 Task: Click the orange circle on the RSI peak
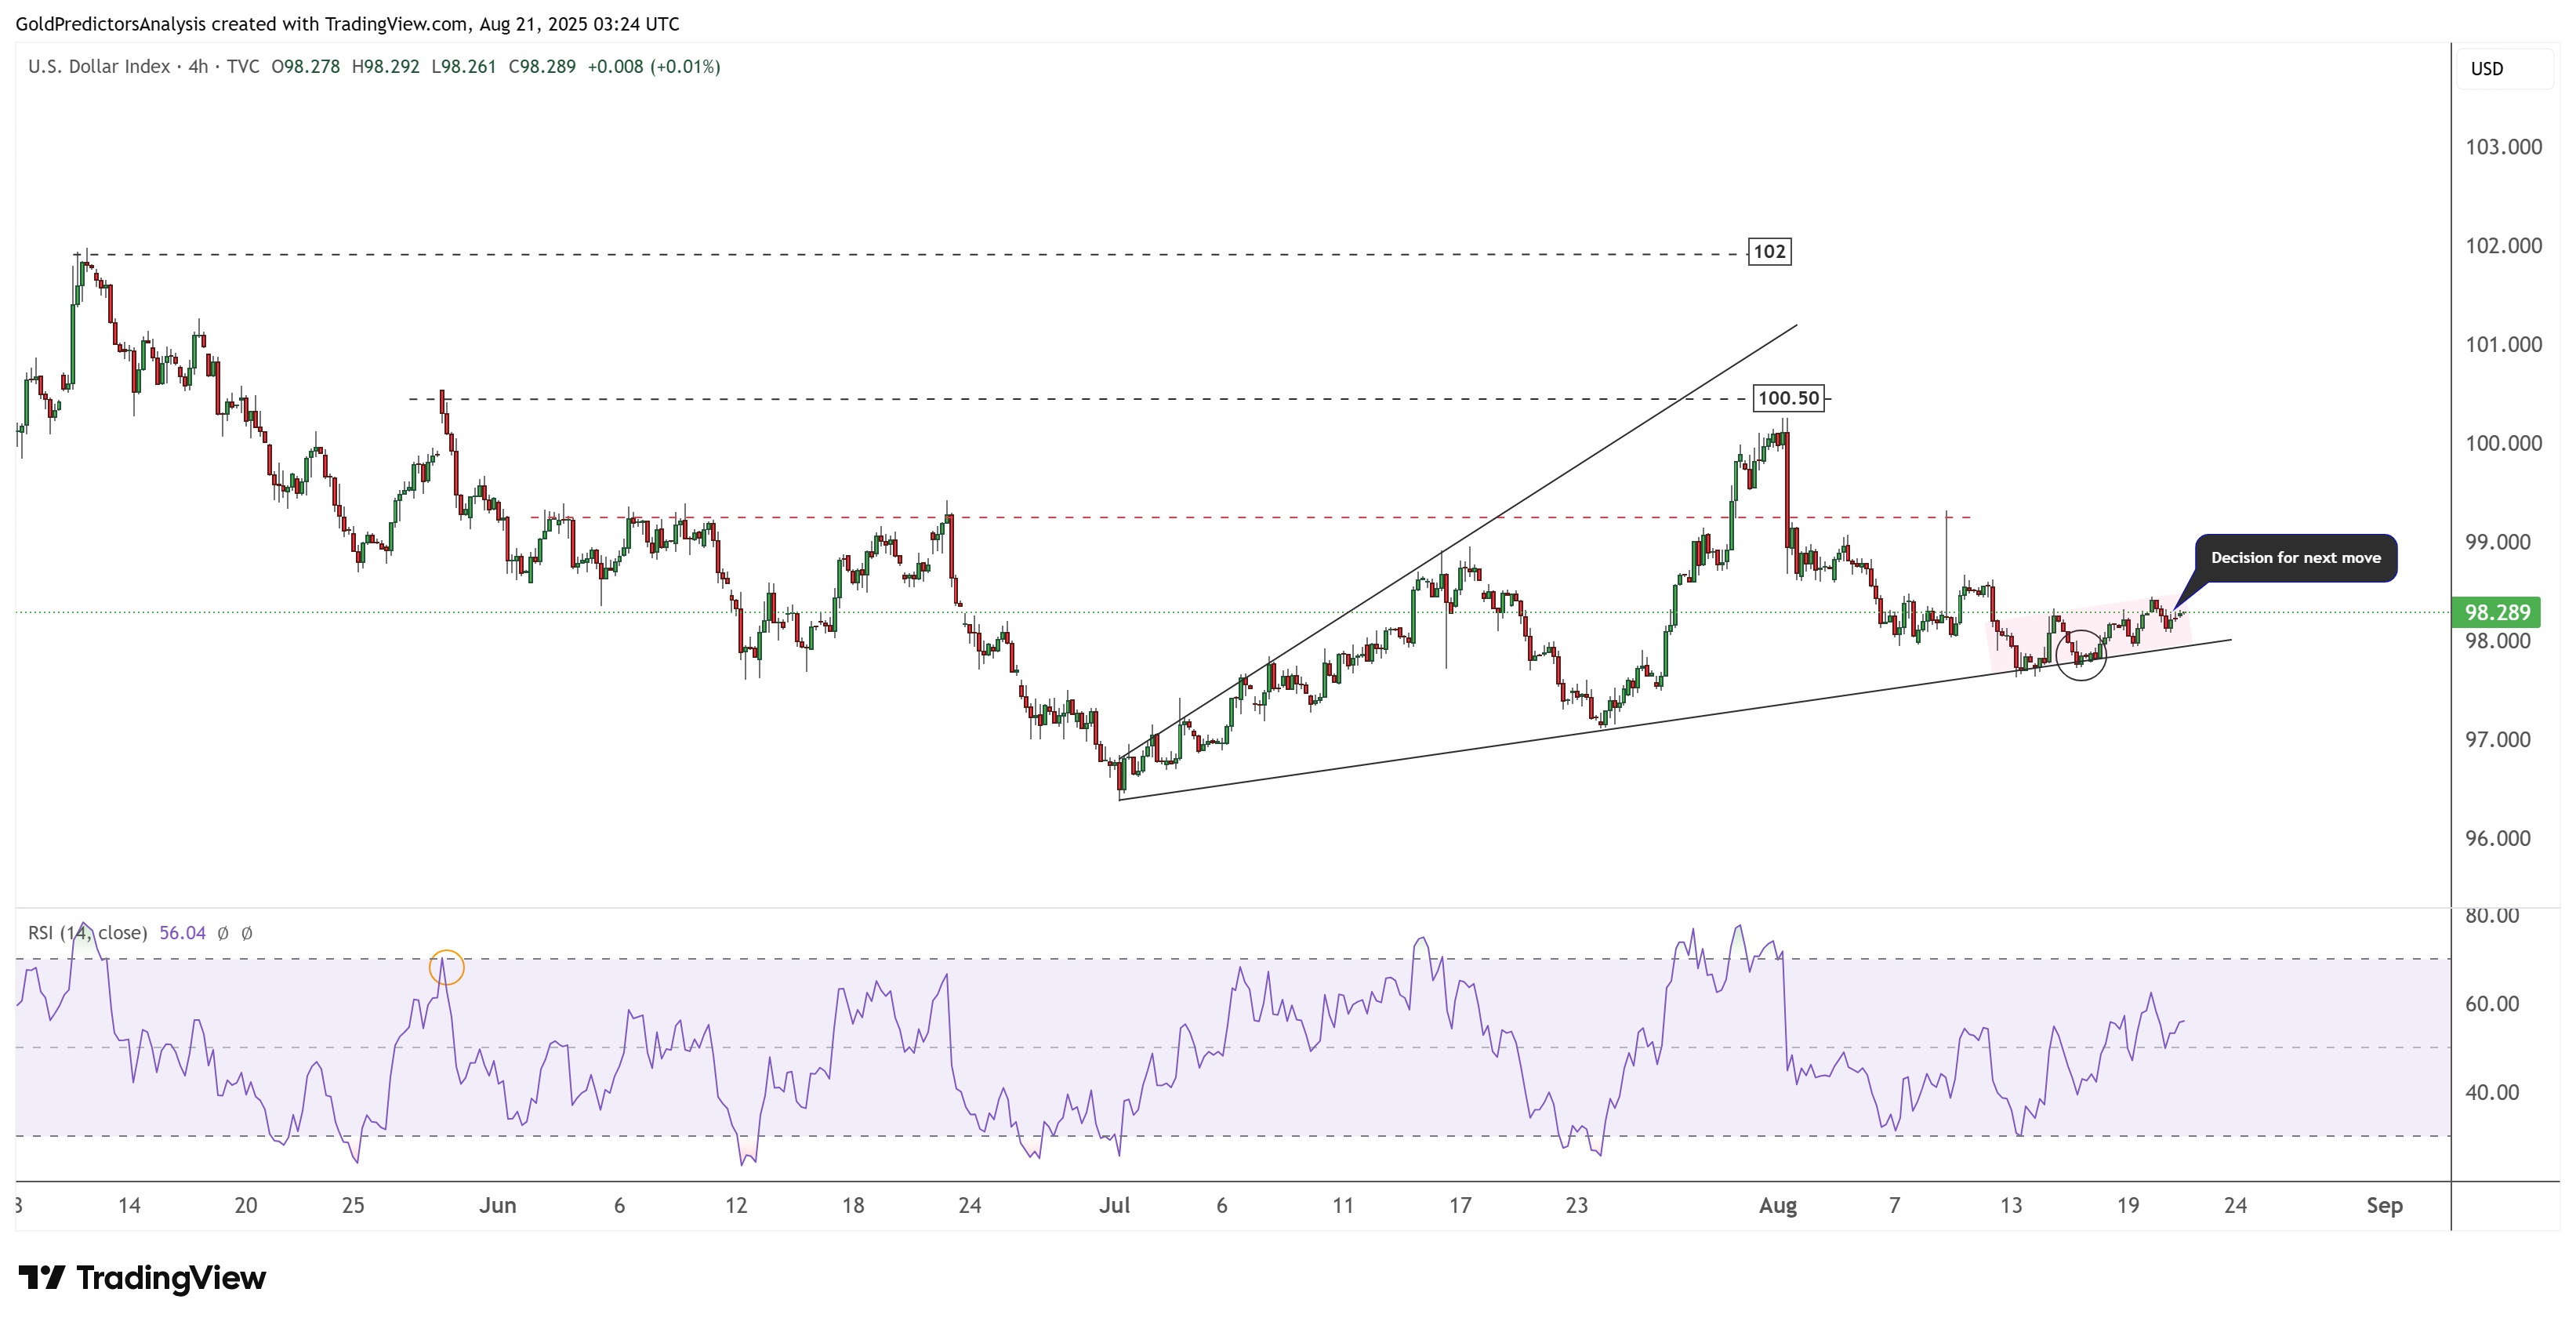(446, 967)
